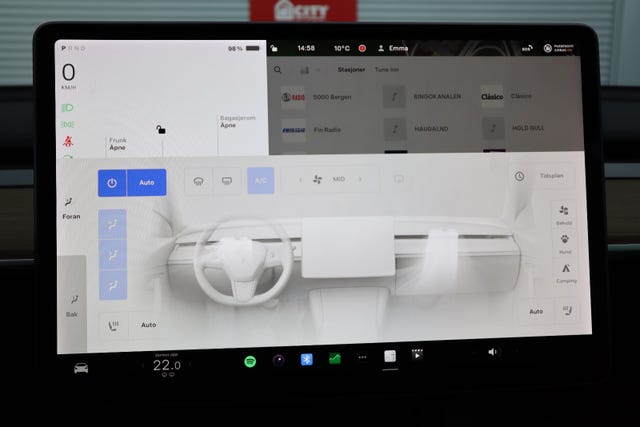
Task: Tap the 10°C outside temperature
Action: point(342,48)
